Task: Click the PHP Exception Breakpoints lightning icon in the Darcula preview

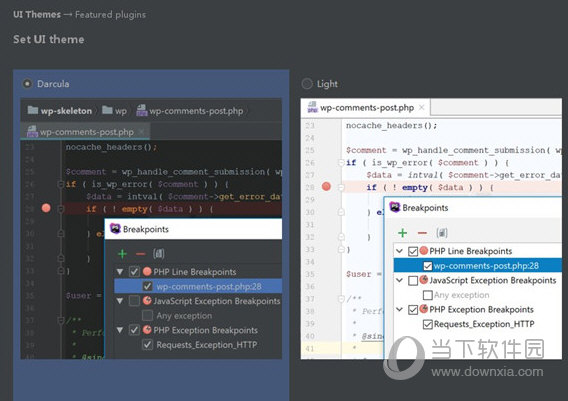Action: (147, 330)
